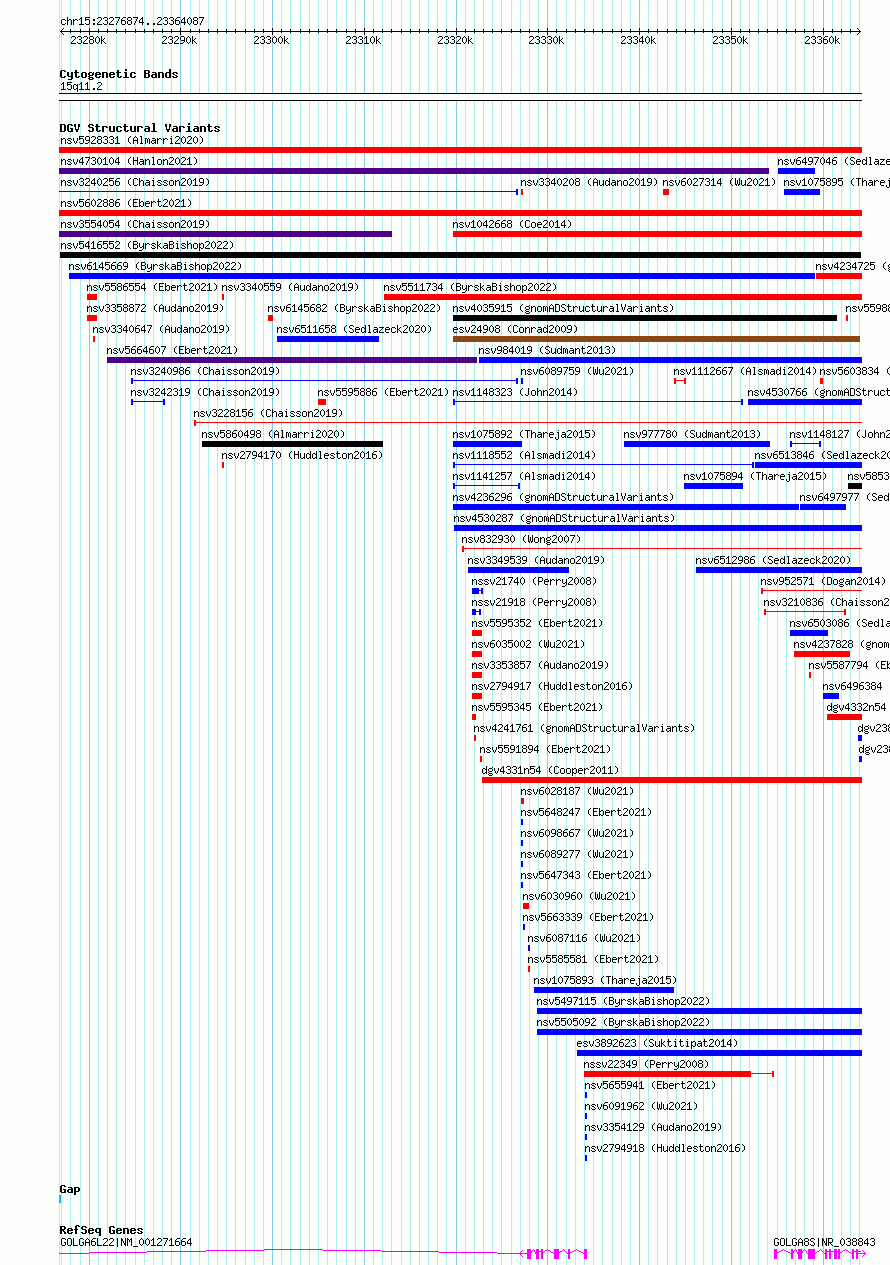
Task: Select variant nsv1148323 (John2014)
Action: [515, 392]
